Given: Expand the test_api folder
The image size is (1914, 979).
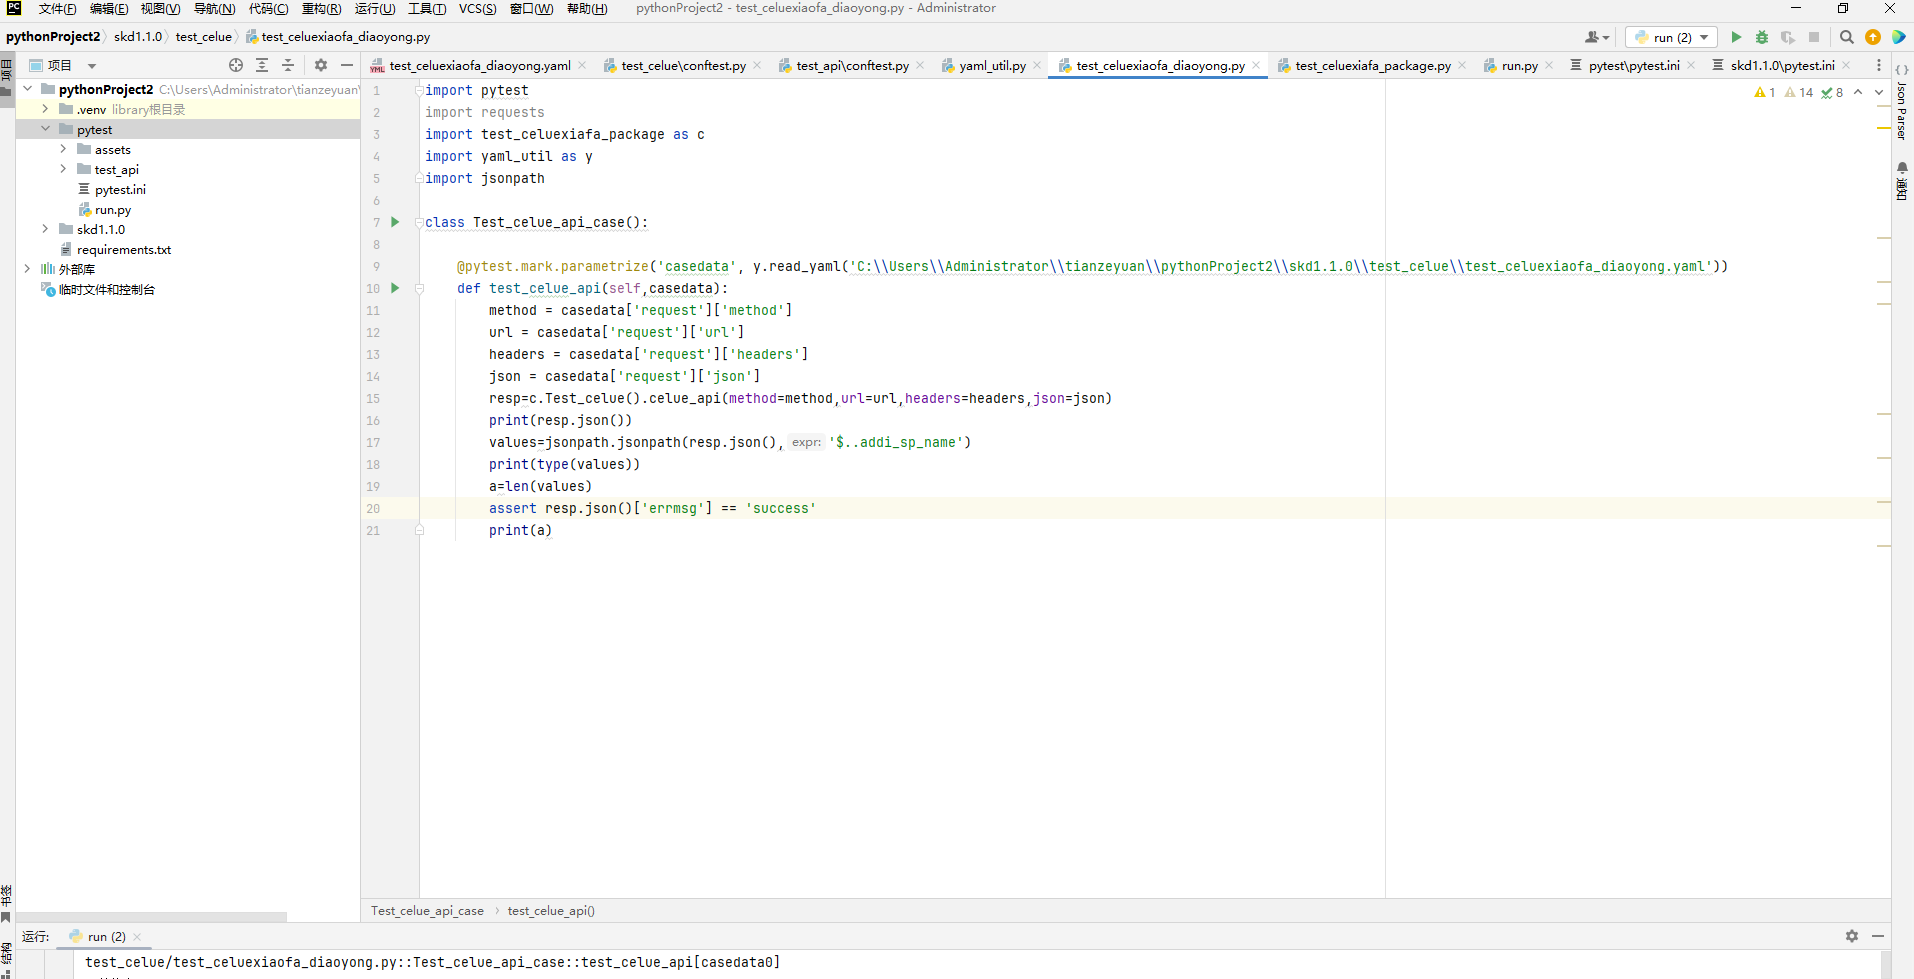Looking at the screenshot, I should point(63,169).
